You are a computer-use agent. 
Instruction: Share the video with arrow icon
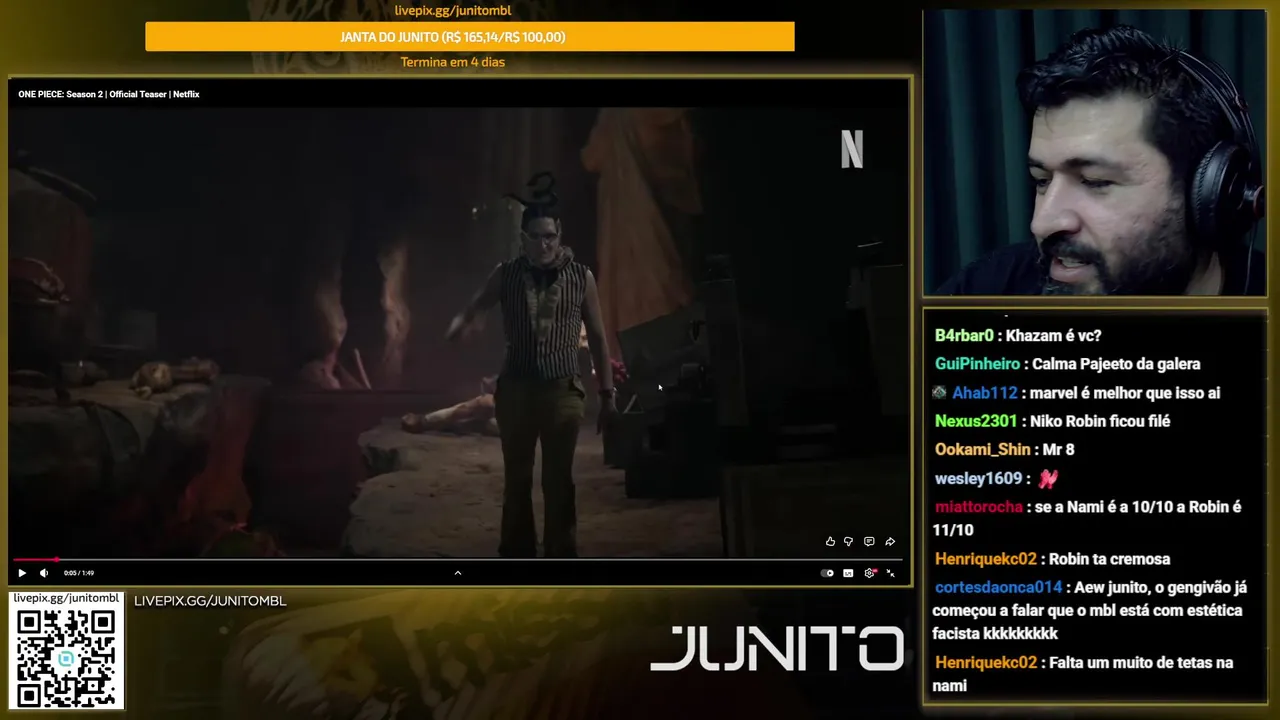(890, 542)
